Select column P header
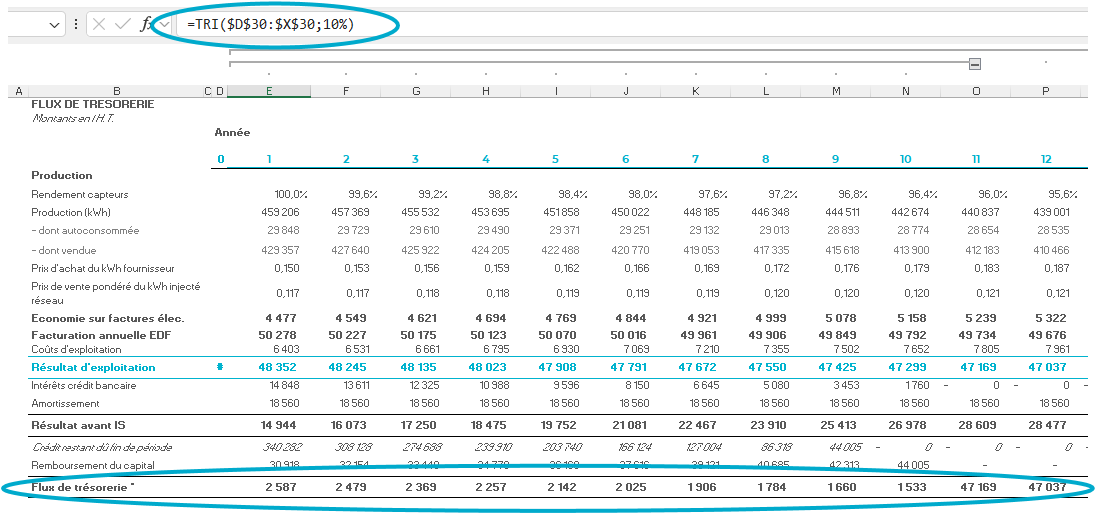Screen dimensions: 1095x513 (1045, 91)
